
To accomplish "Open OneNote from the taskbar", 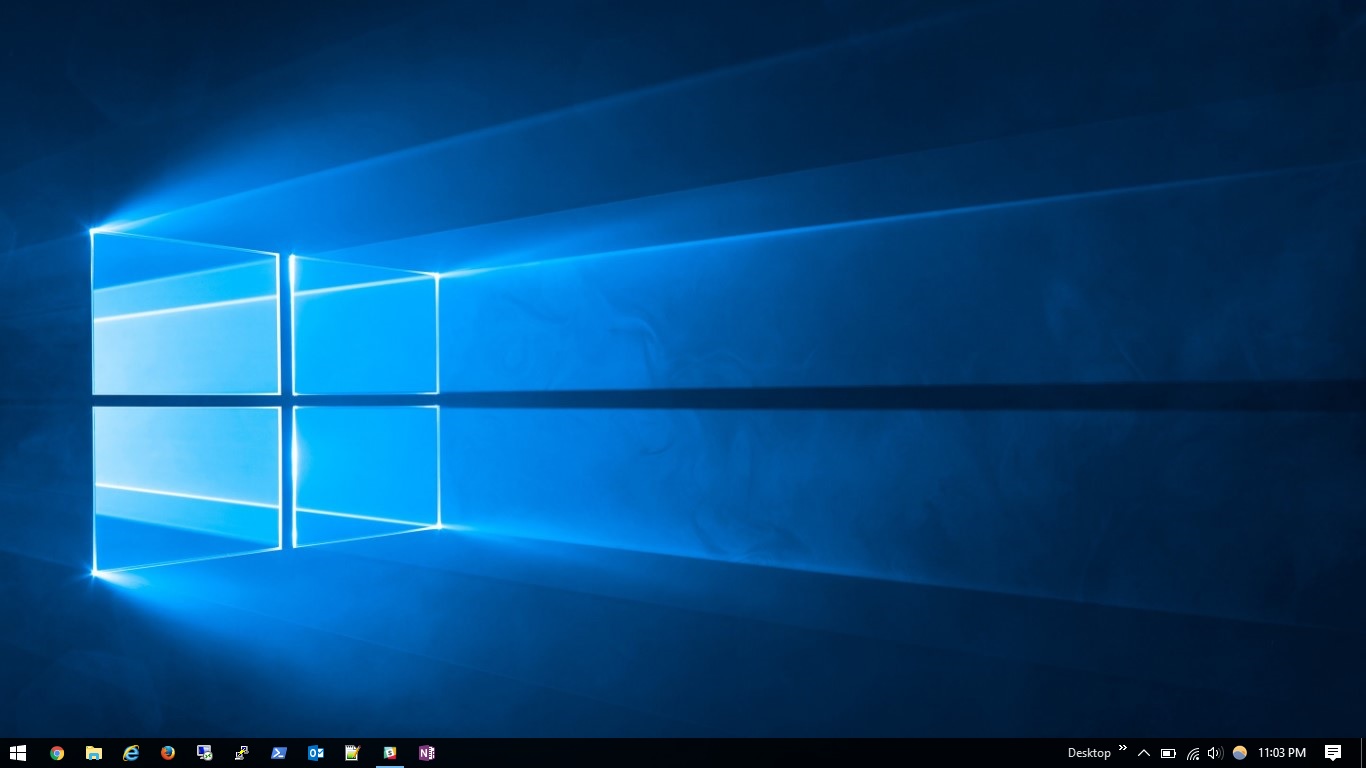I will pyautogui.click(x=427, y=753).
